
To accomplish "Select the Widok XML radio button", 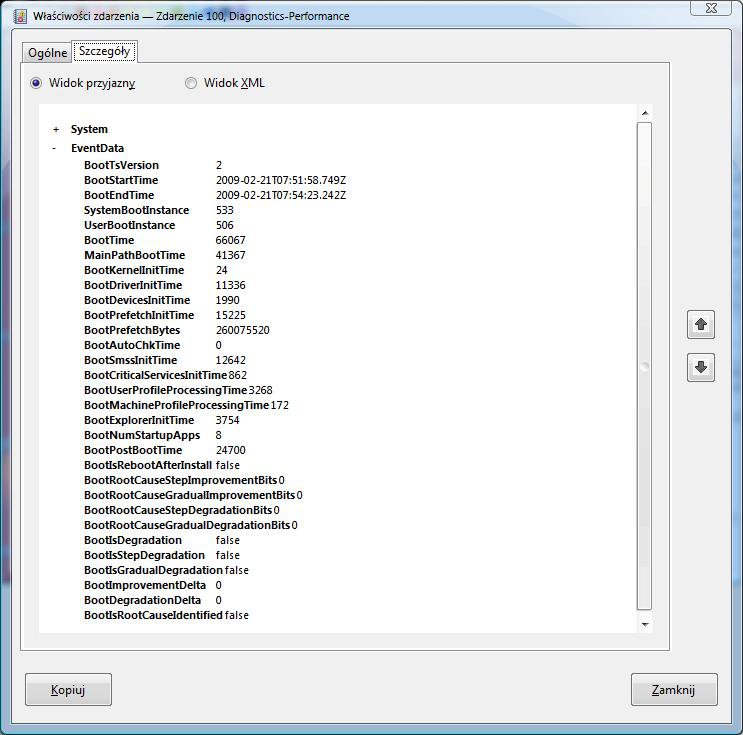I will click(x=190, y=83).
